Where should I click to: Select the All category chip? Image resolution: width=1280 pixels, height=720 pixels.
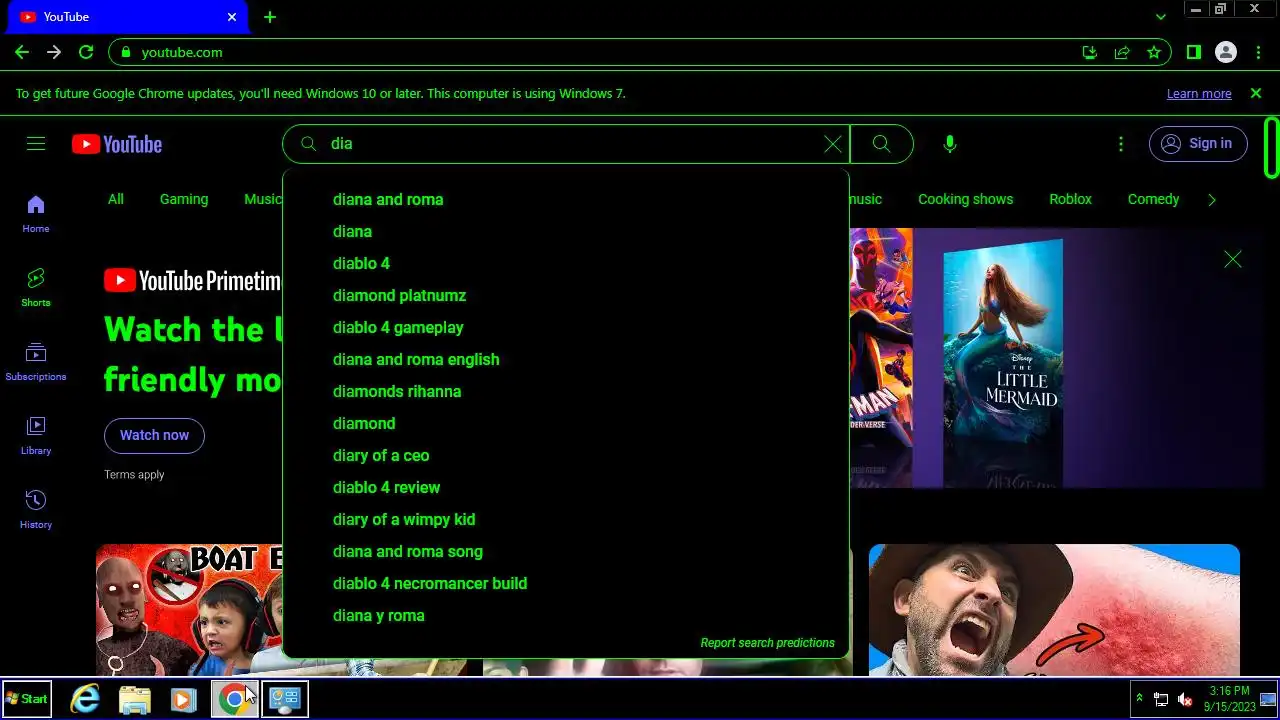116,199
